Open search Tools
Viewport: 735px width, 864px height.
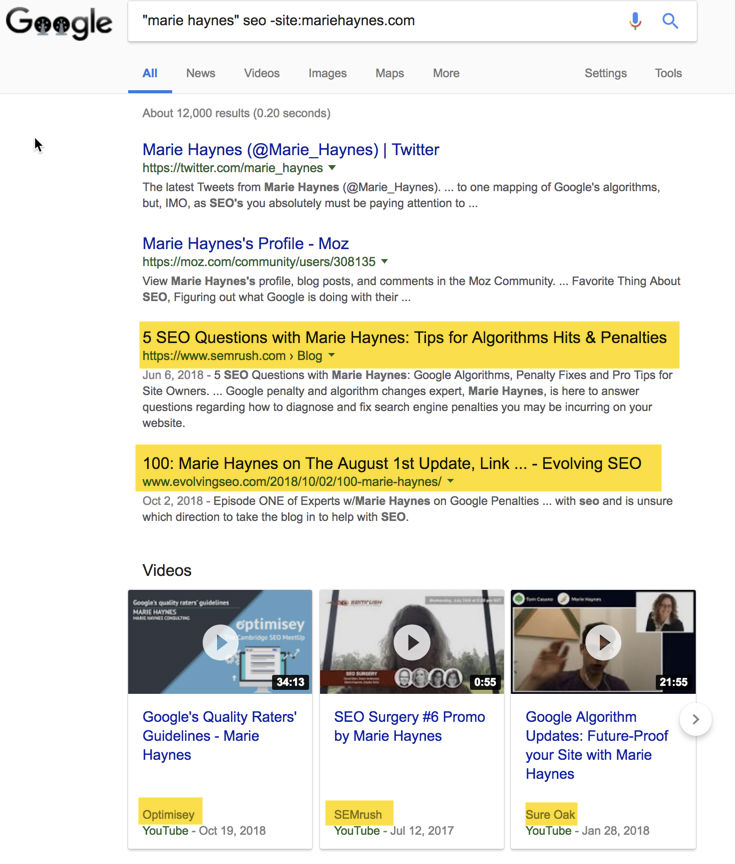click(668, 73)
